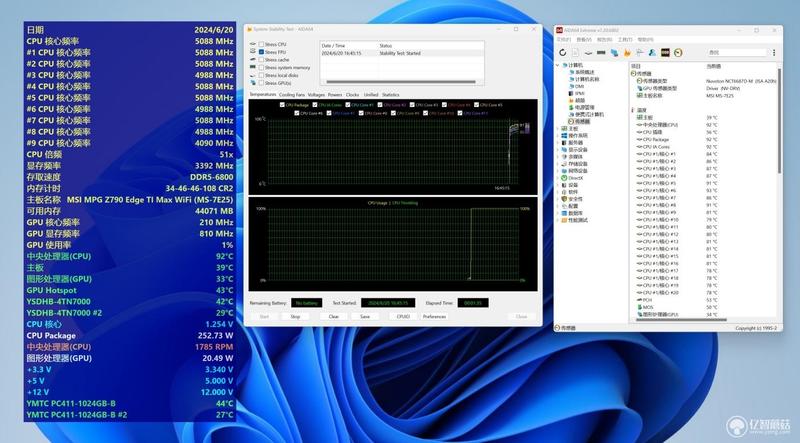Click the report page icon in AIDA64 toolbar
Screen dimensions: 800x443
[575, 53]
